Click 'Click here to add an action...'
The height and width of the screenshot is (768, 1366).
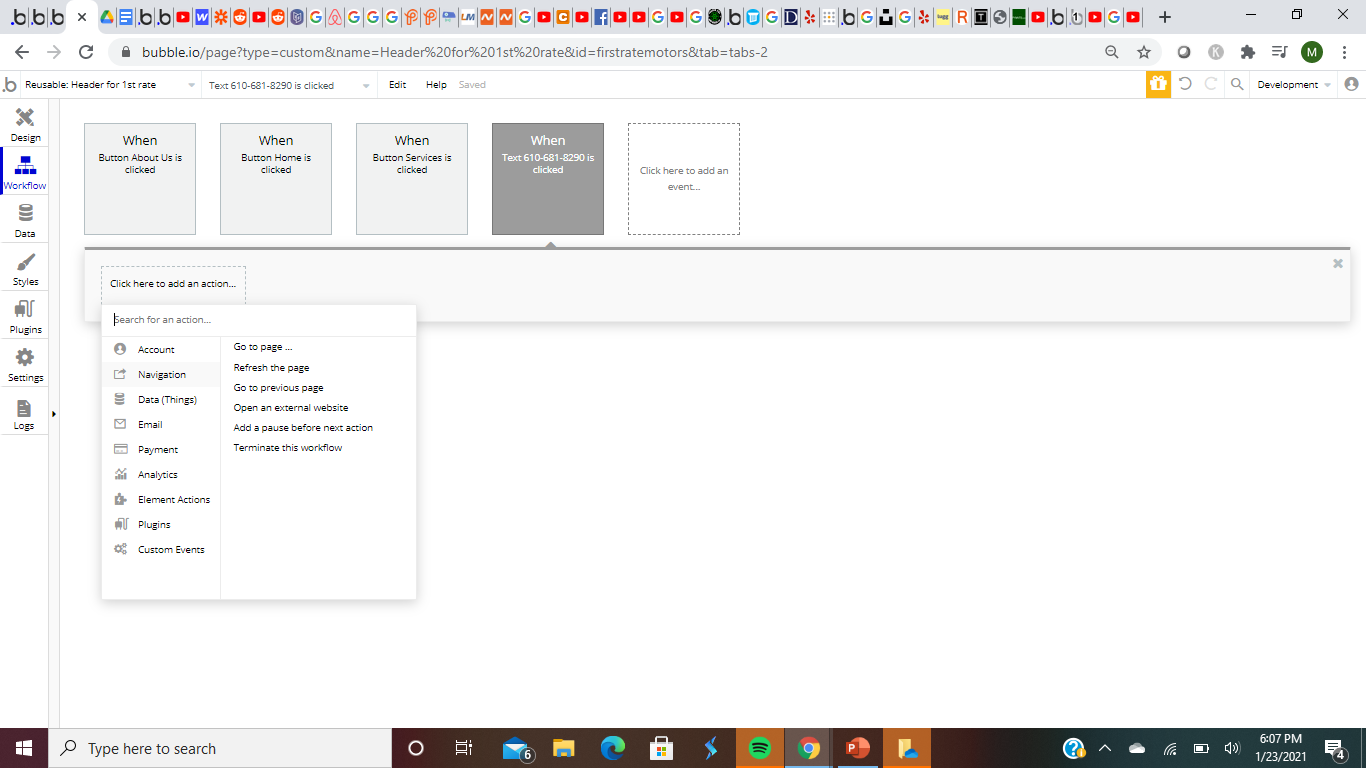[x=173, y=284]
